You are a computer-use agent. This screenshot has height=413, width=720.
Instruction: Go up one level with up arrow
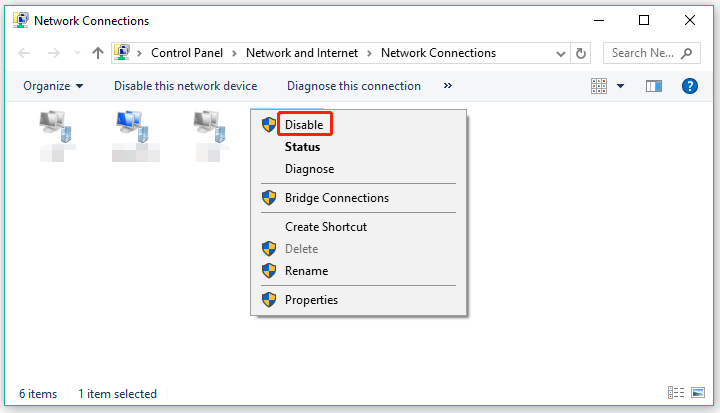(97, 53)
